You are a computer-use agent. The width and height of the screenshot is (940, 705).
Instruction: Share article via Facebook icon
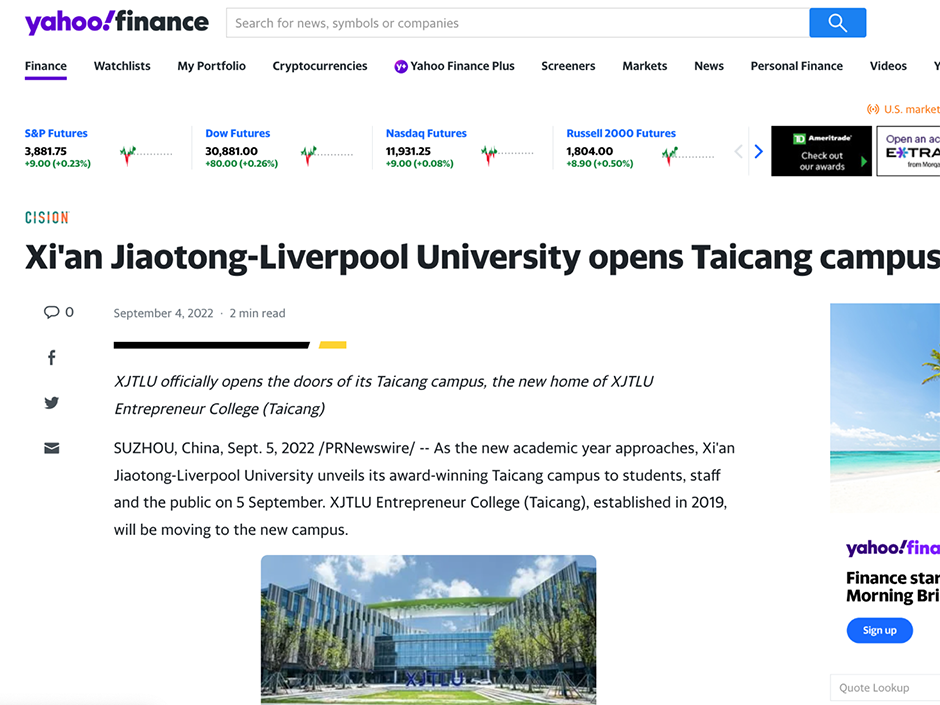pyautogui.click(x=52, y=358)
